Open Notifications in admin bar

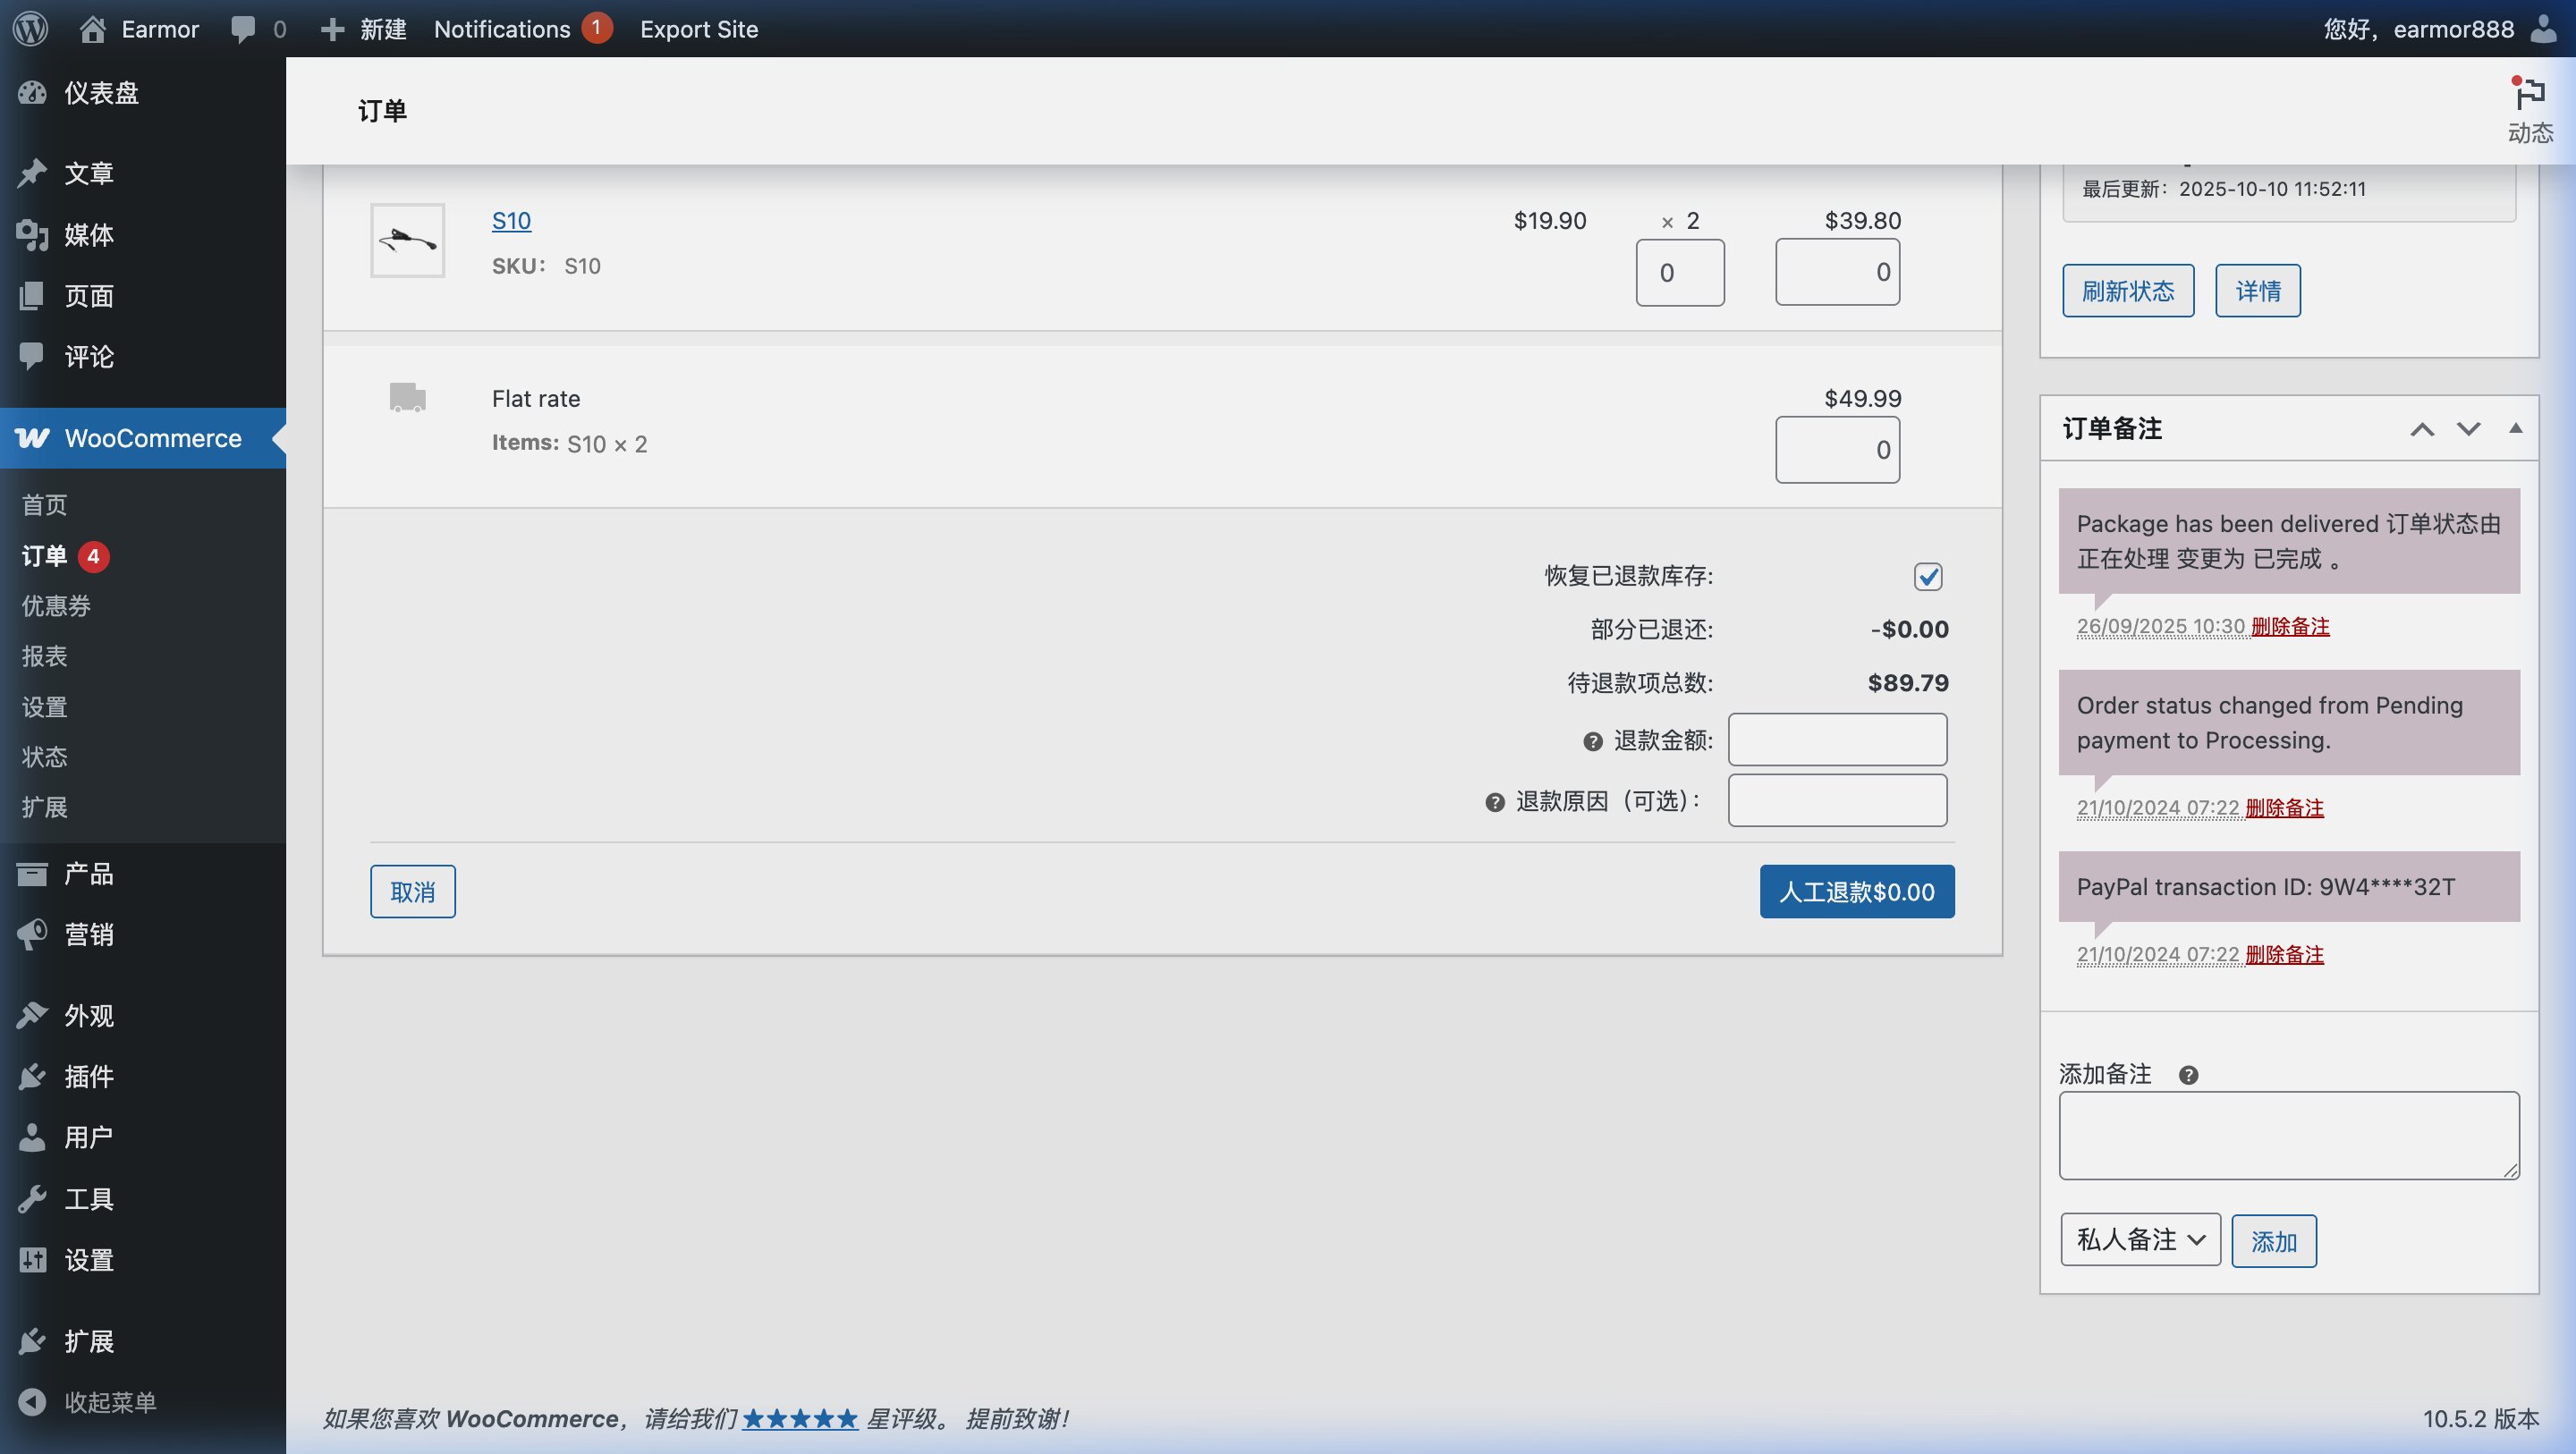[x=523, y=29]
